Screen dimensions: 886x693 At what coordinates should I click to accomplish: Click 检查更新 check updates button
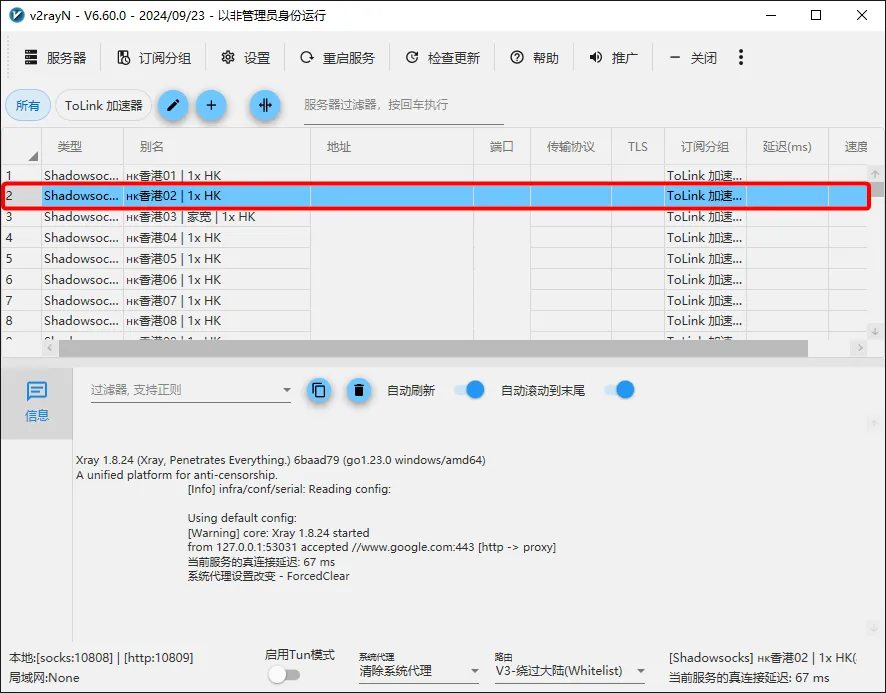click(x=443, y=58)
